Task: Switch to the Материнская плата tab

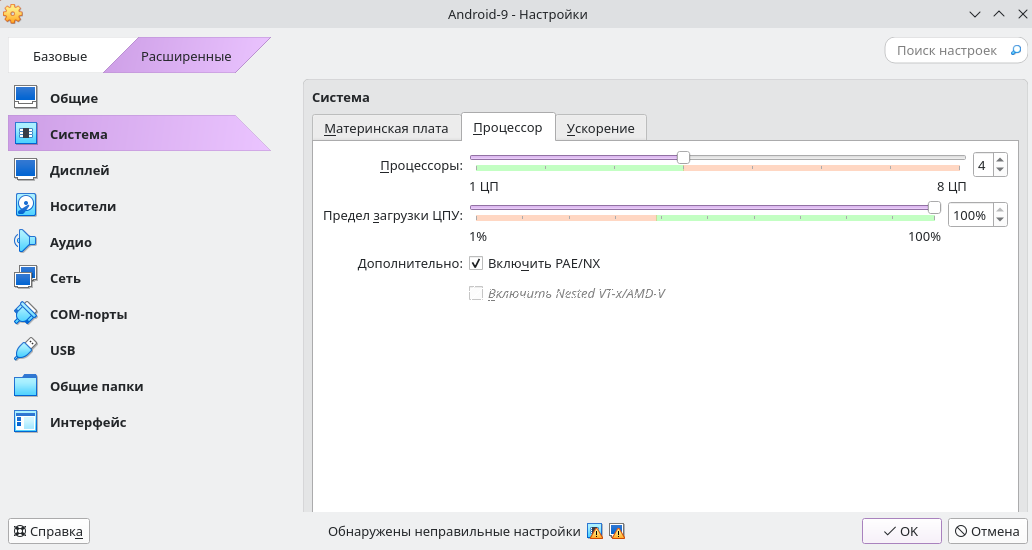Action: [386, 129]
